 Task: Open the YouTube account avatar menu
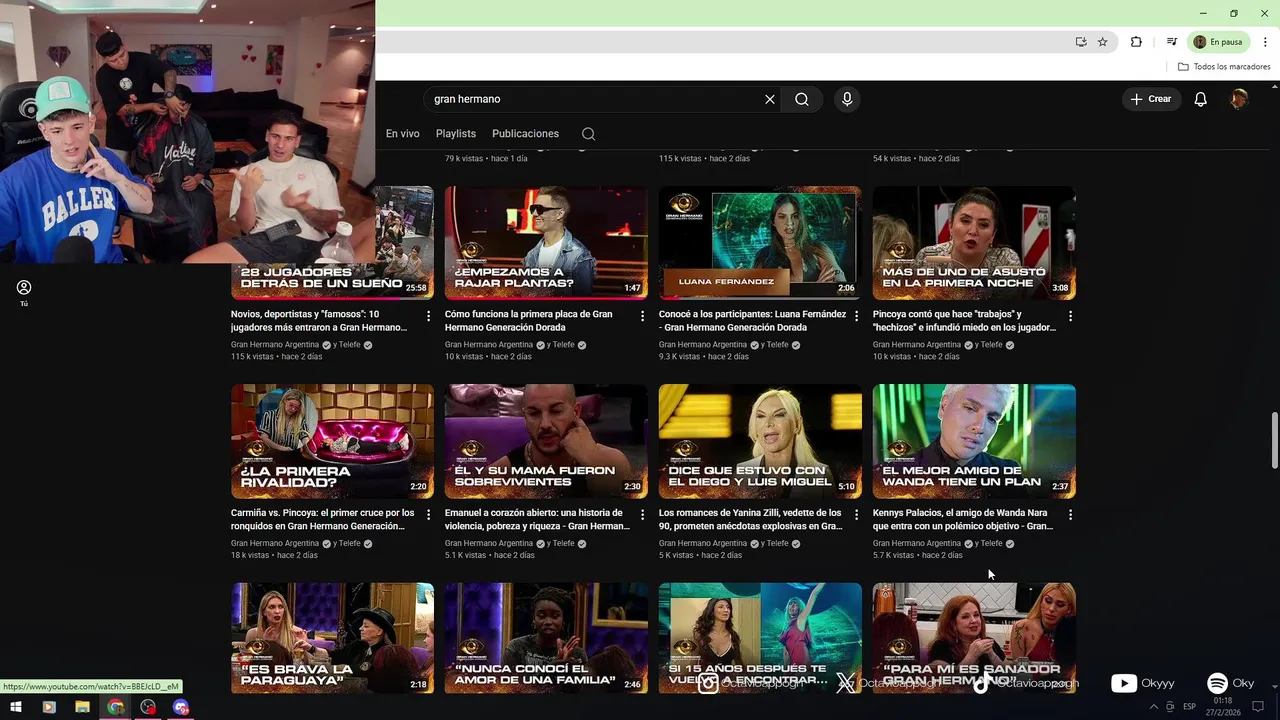click(1239, 99)
